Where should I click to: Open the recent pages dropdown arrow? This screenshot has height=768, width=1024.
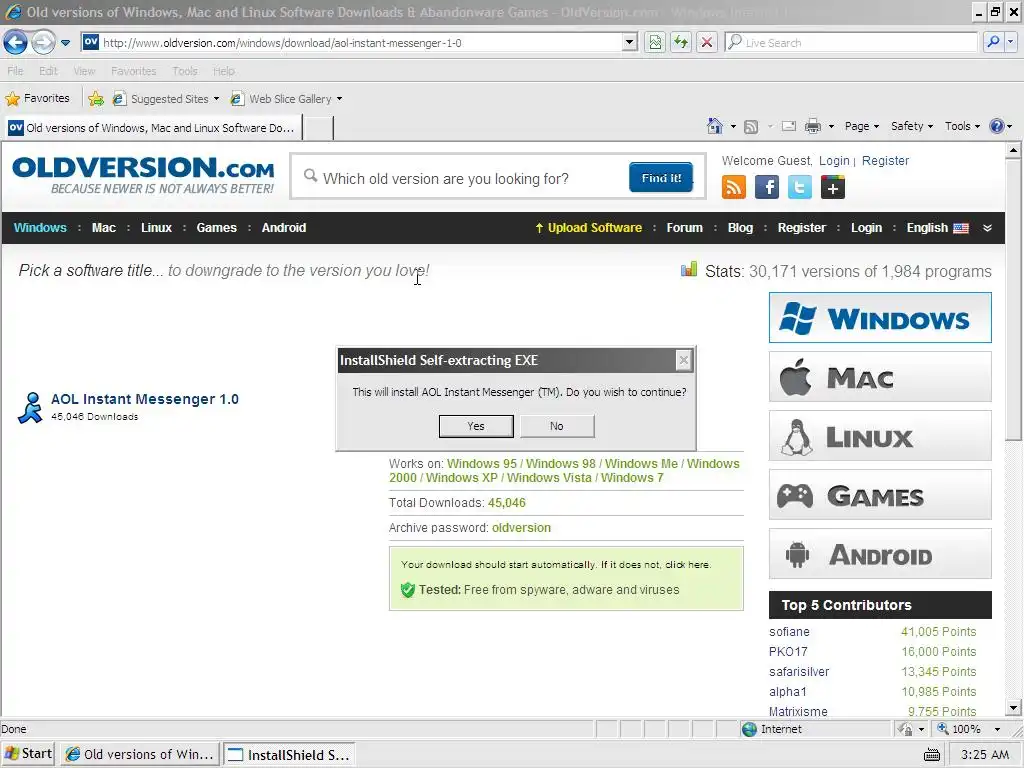[x=65, y=43]
